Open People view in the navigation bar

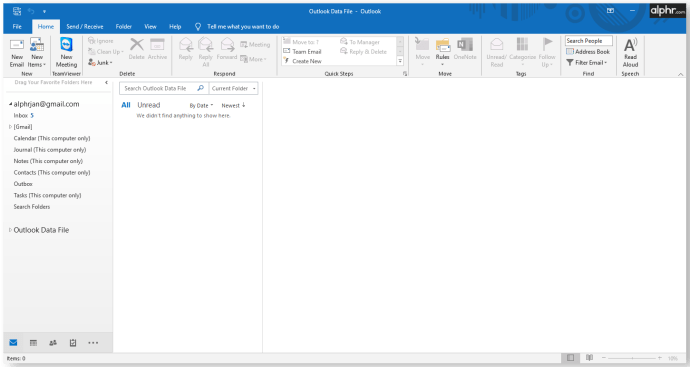pyautogui.click(x=53, y=343)
